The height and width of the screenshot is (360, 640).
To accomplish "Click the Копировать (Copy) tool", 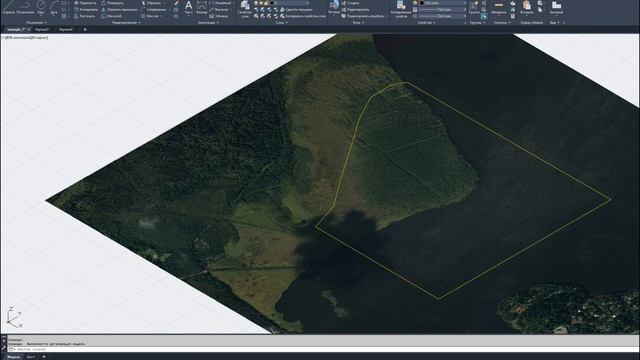I will [x=86, y=9].
